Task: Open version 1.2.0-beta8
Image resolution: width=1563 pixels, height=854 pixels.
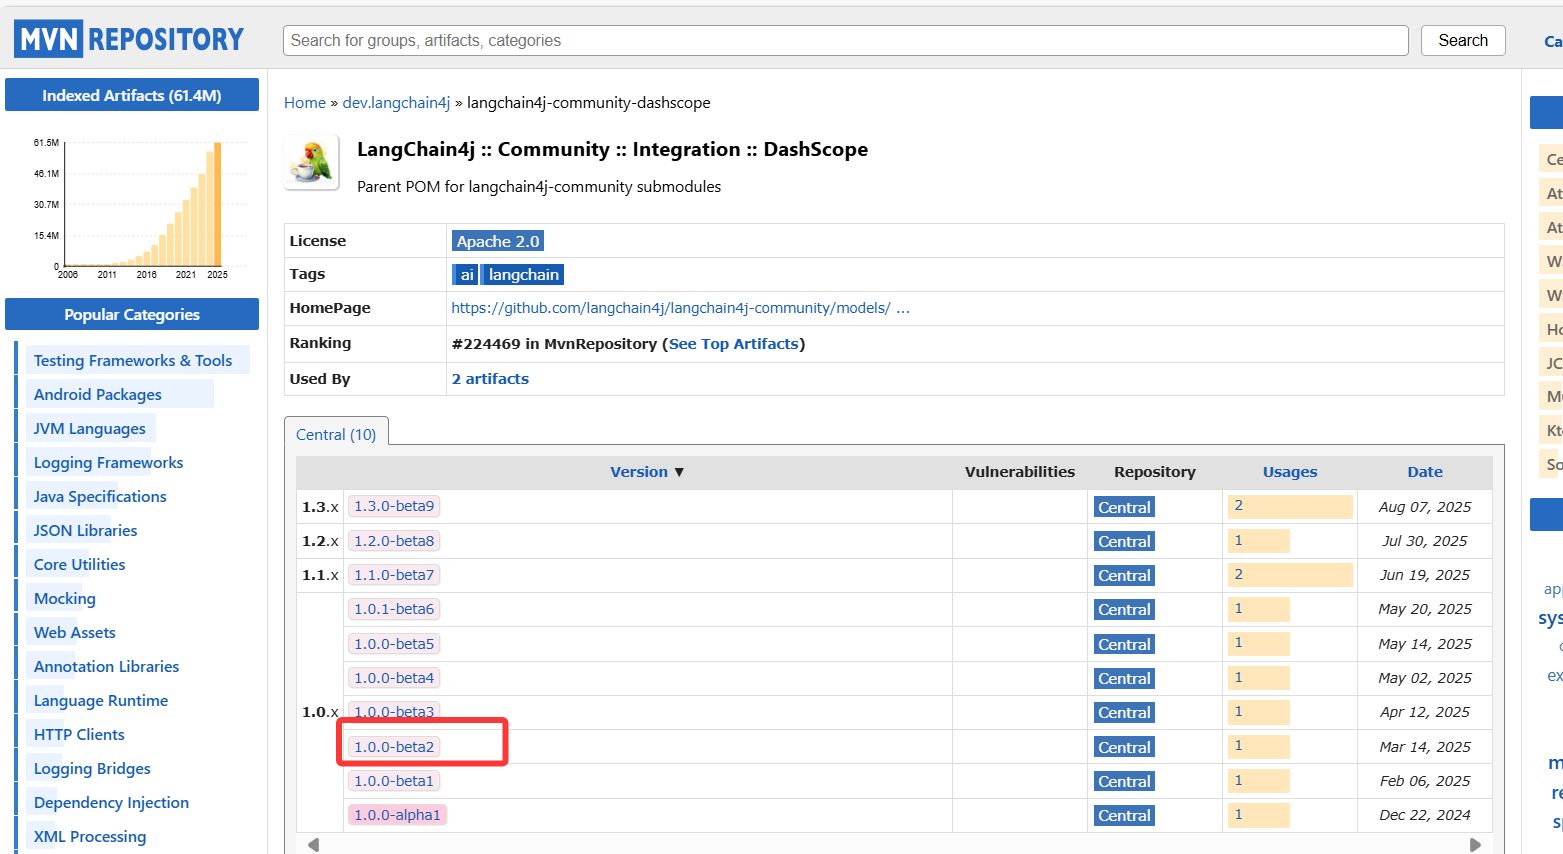Action: [x=394, y=541]
